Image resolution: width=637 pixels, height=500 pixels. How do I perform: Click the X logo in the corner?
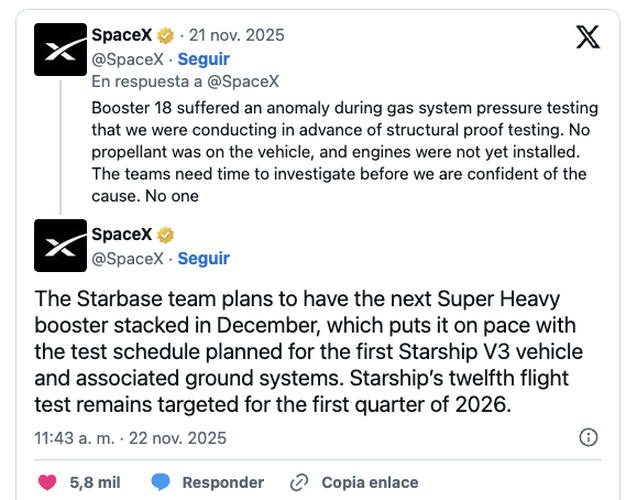(x=588, y=36)
